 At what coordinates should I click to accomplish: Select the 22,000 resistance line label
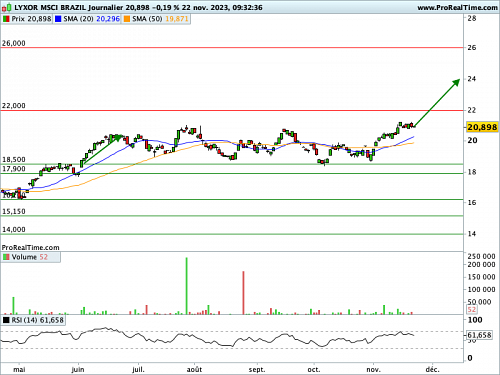click(14, 106)
